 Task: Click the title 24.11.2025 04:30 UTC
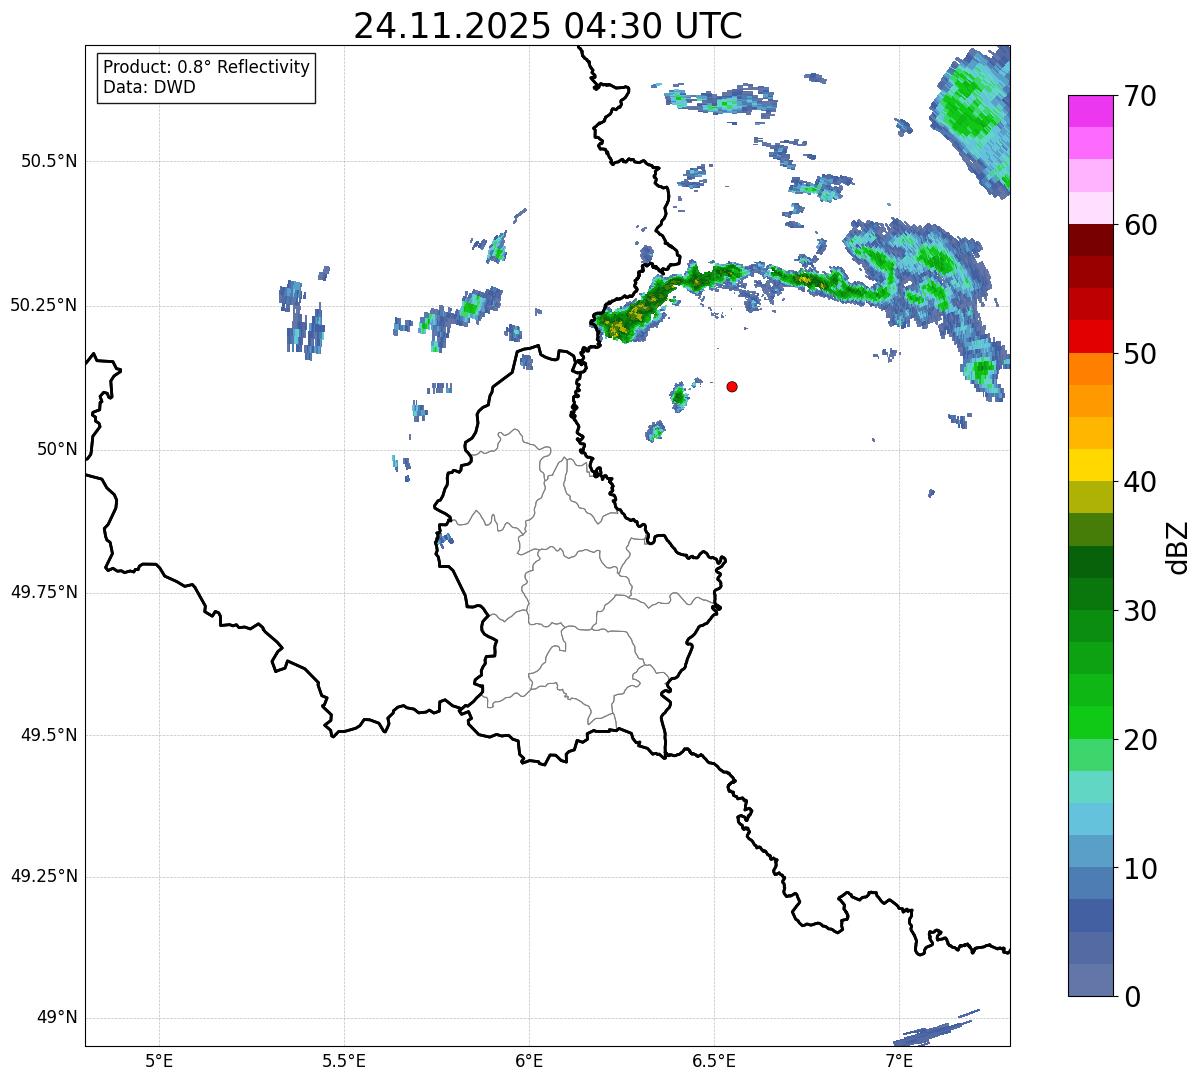(548, 26)
